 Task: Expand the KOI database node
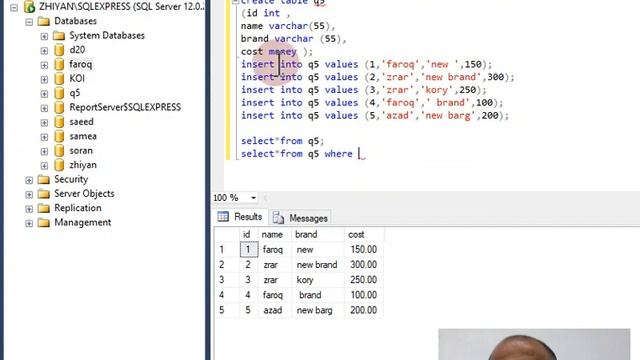tap(44, 79)
